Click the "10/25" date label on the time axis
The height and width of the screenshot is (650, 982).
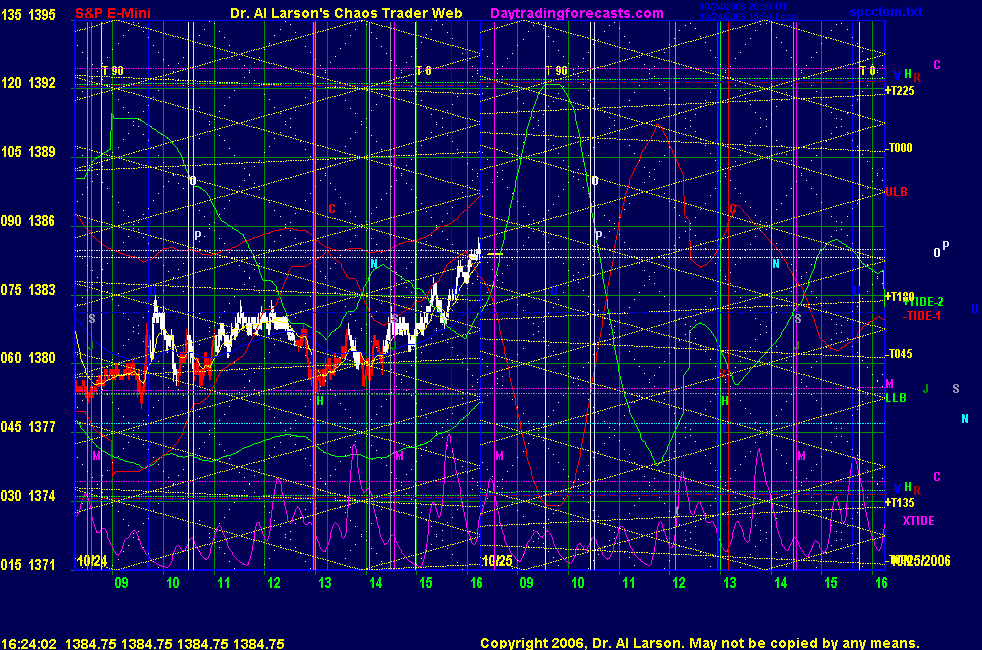coord(497,561)
